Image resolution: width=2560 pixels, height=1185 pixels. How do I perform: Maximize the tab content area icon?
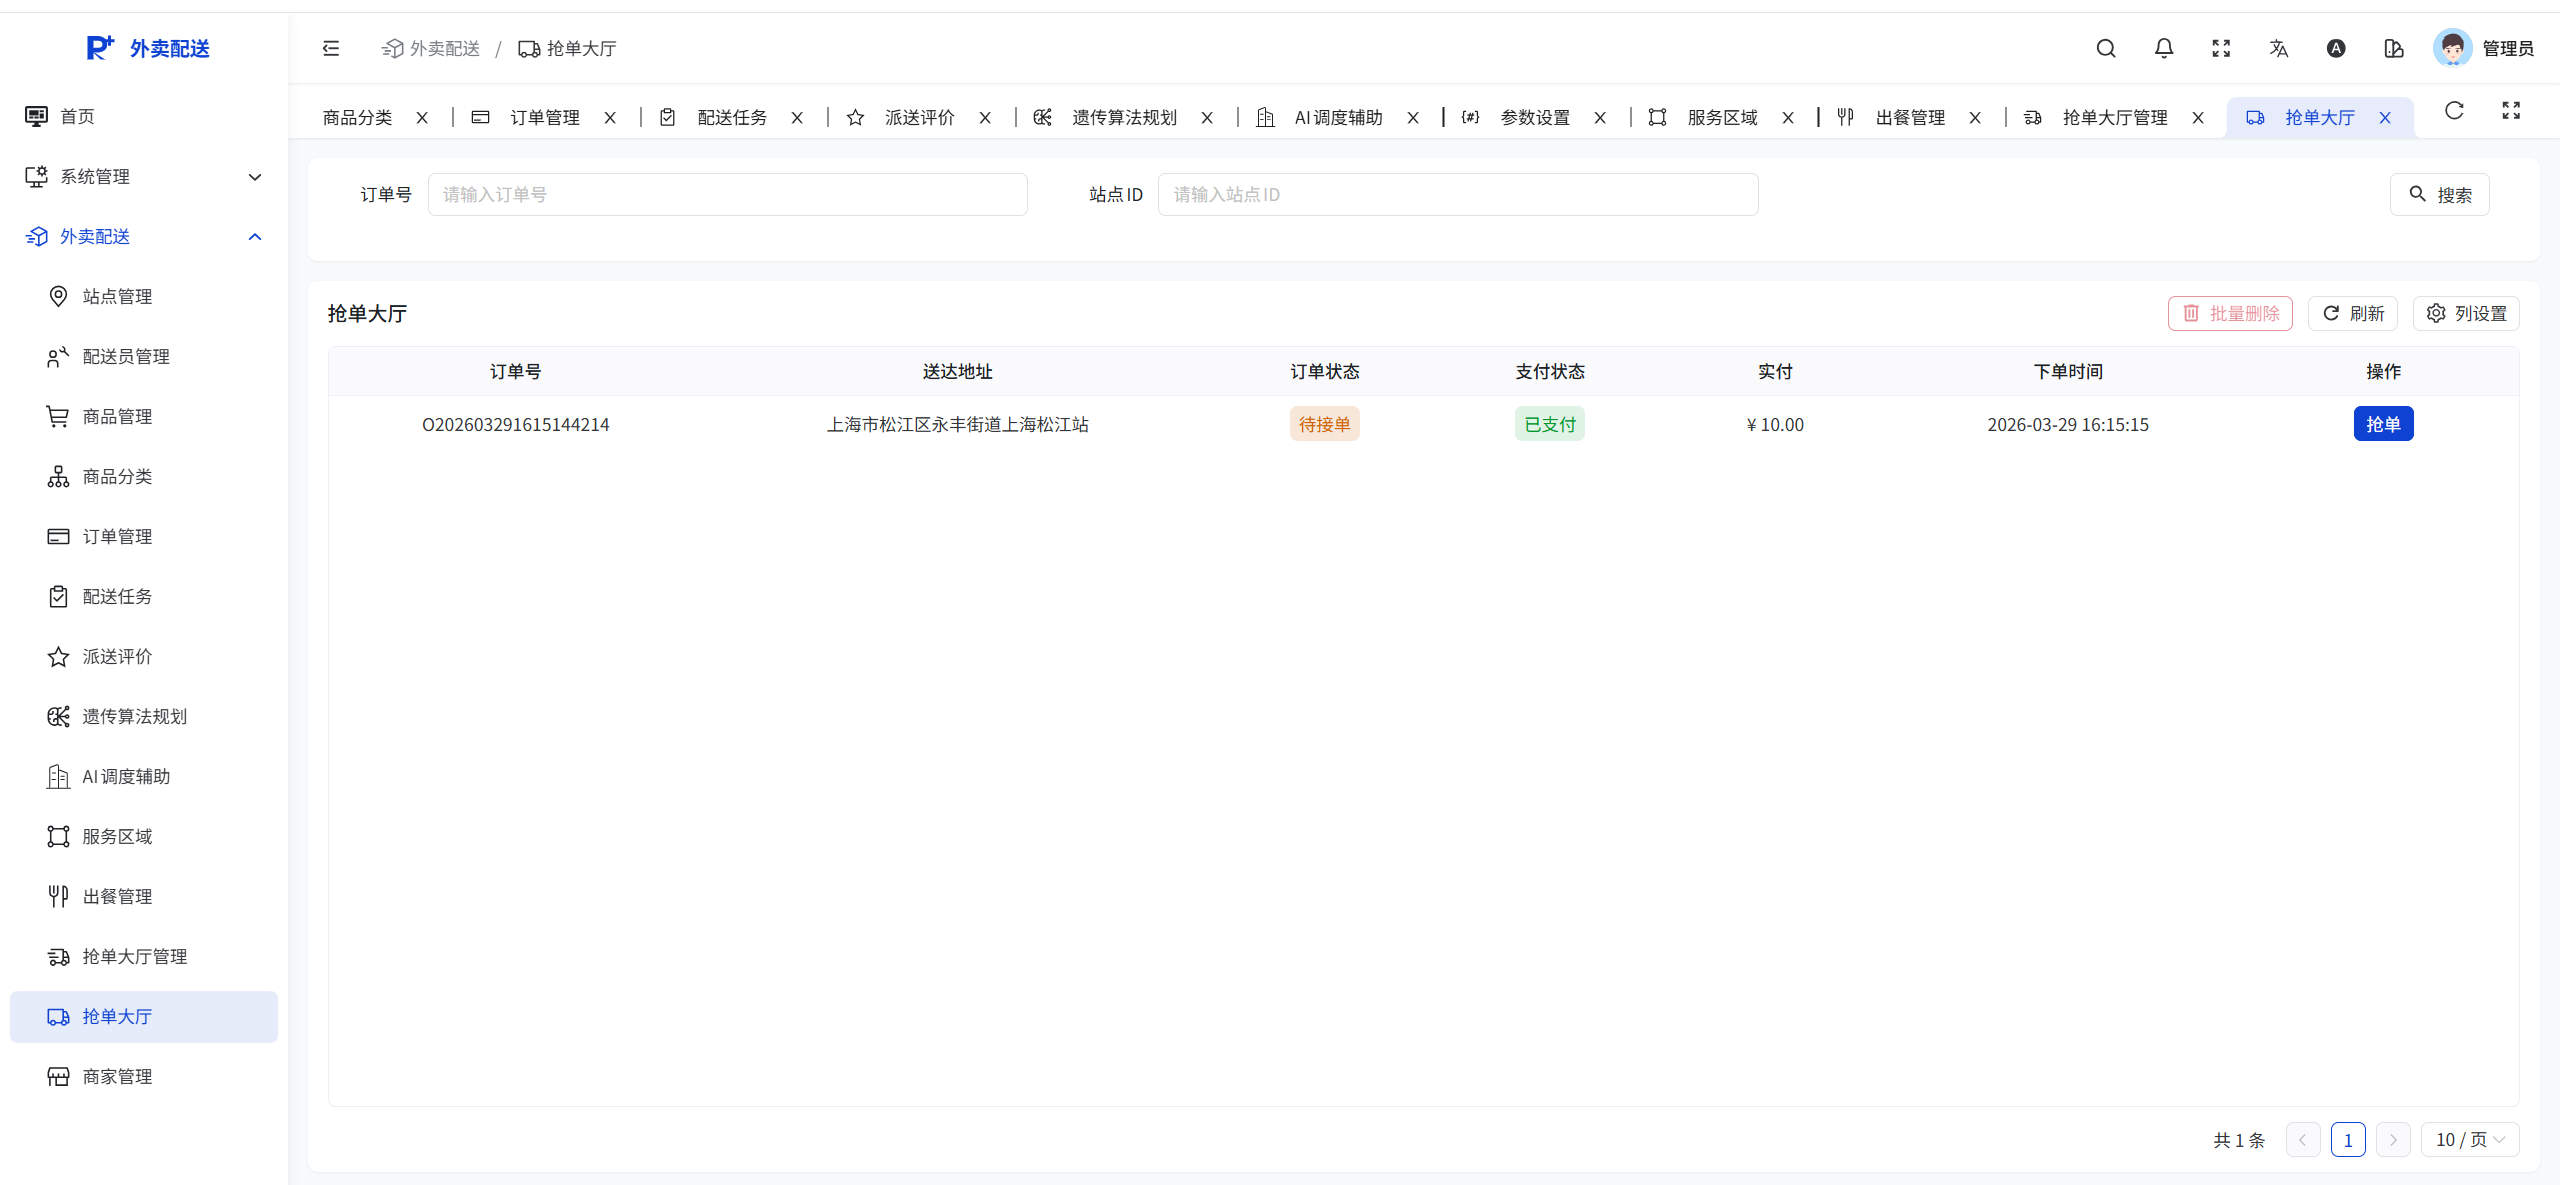coord(2511,110)
